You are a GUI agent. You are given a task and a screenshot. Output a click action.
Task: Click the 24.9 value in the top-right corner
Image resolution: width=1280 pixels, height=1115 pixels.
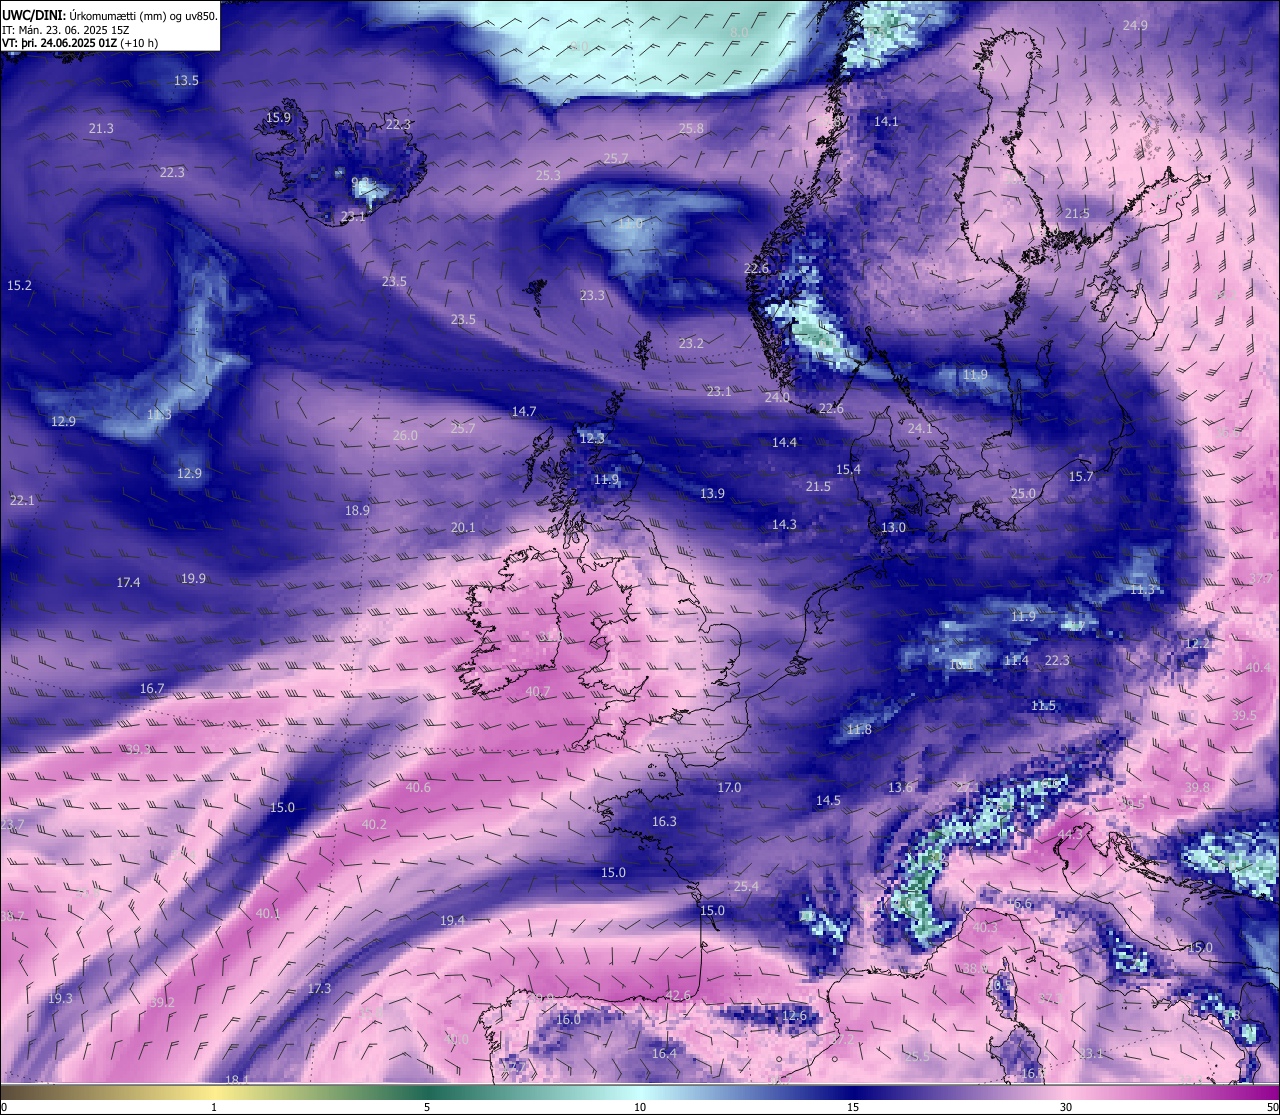[x=1135, y=26]
